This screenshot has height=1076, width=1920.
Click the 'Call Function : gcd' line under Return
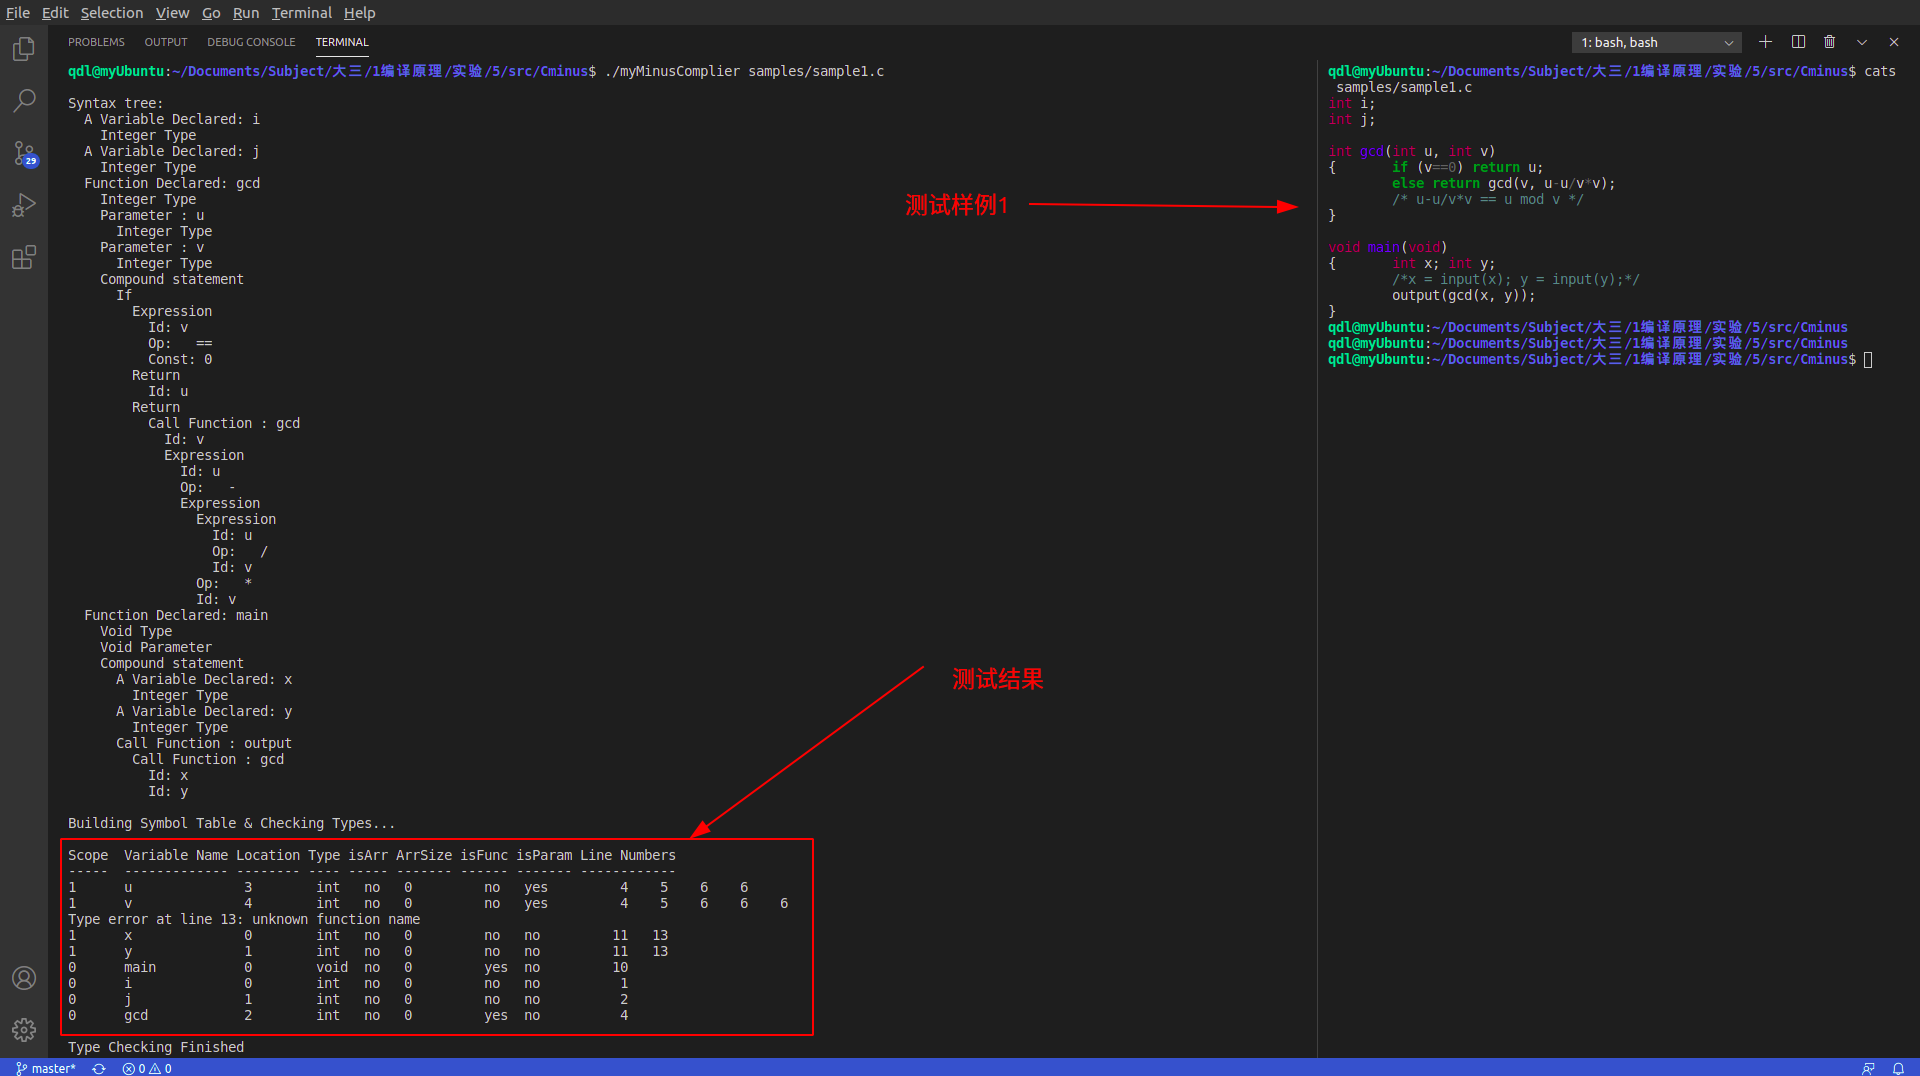pyautogui.click(x=224, y=423)
